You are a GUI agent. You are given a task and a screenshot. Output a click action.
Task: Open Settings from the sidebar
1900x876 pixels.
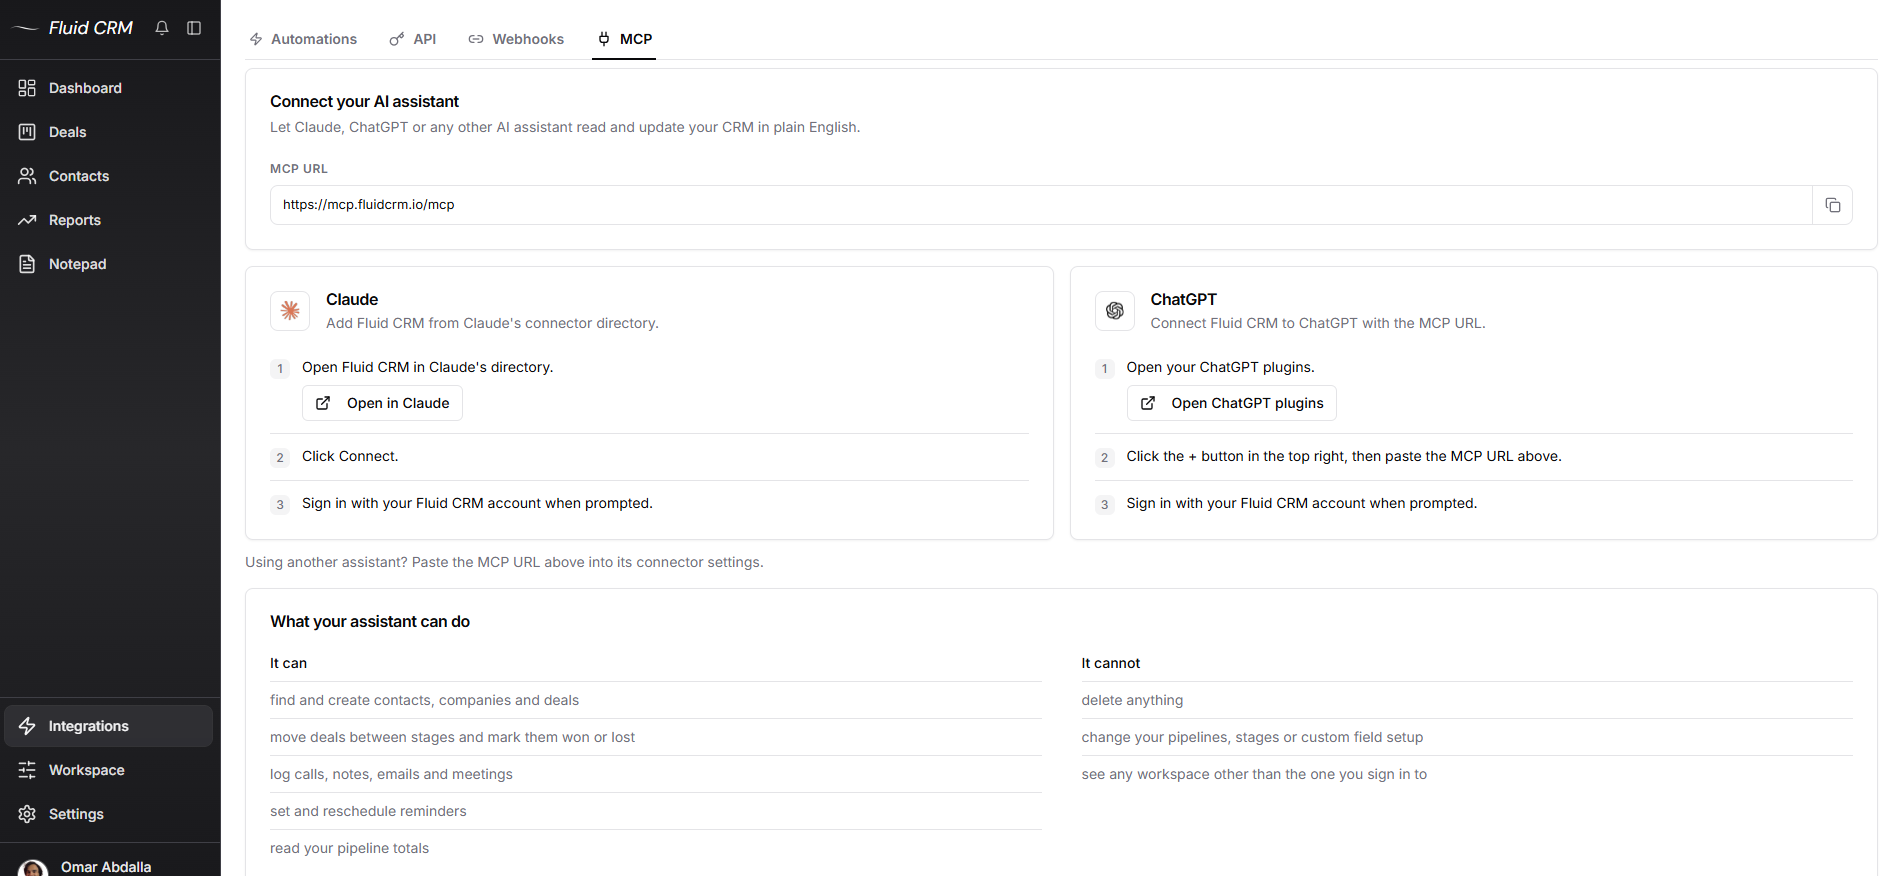click(x=108, y=814)
